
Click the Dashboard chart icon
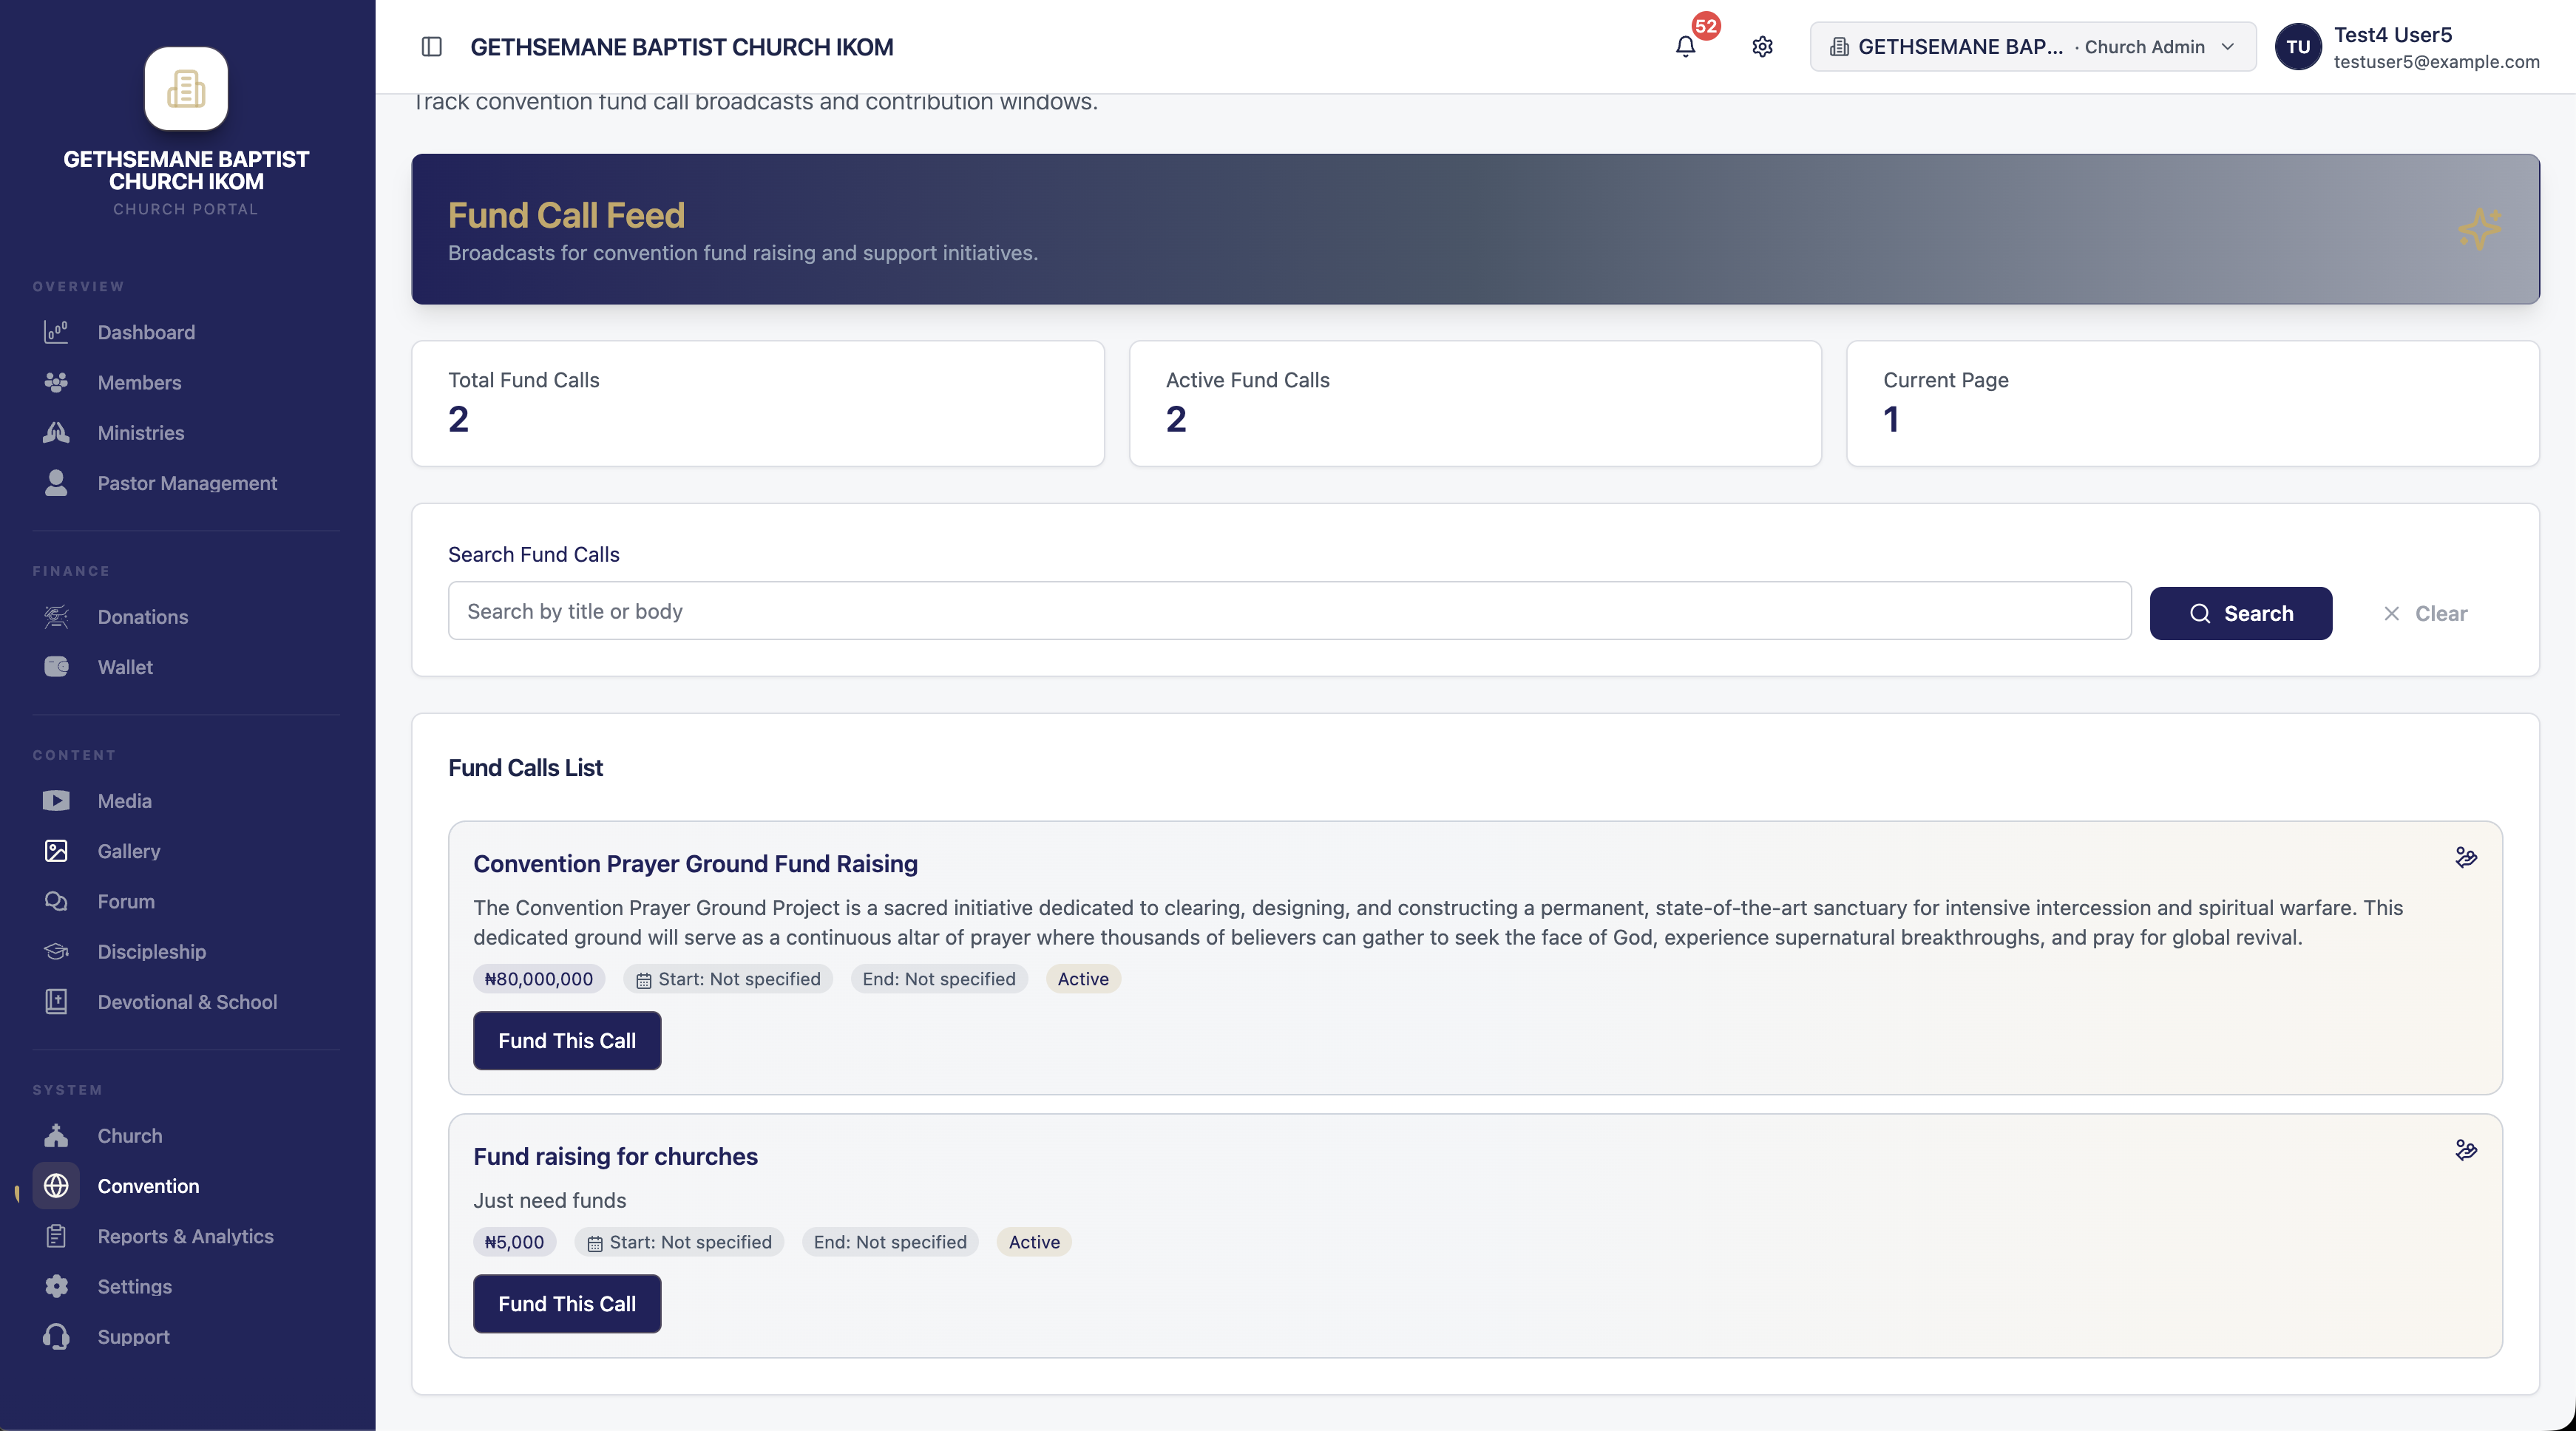point(56,332)
